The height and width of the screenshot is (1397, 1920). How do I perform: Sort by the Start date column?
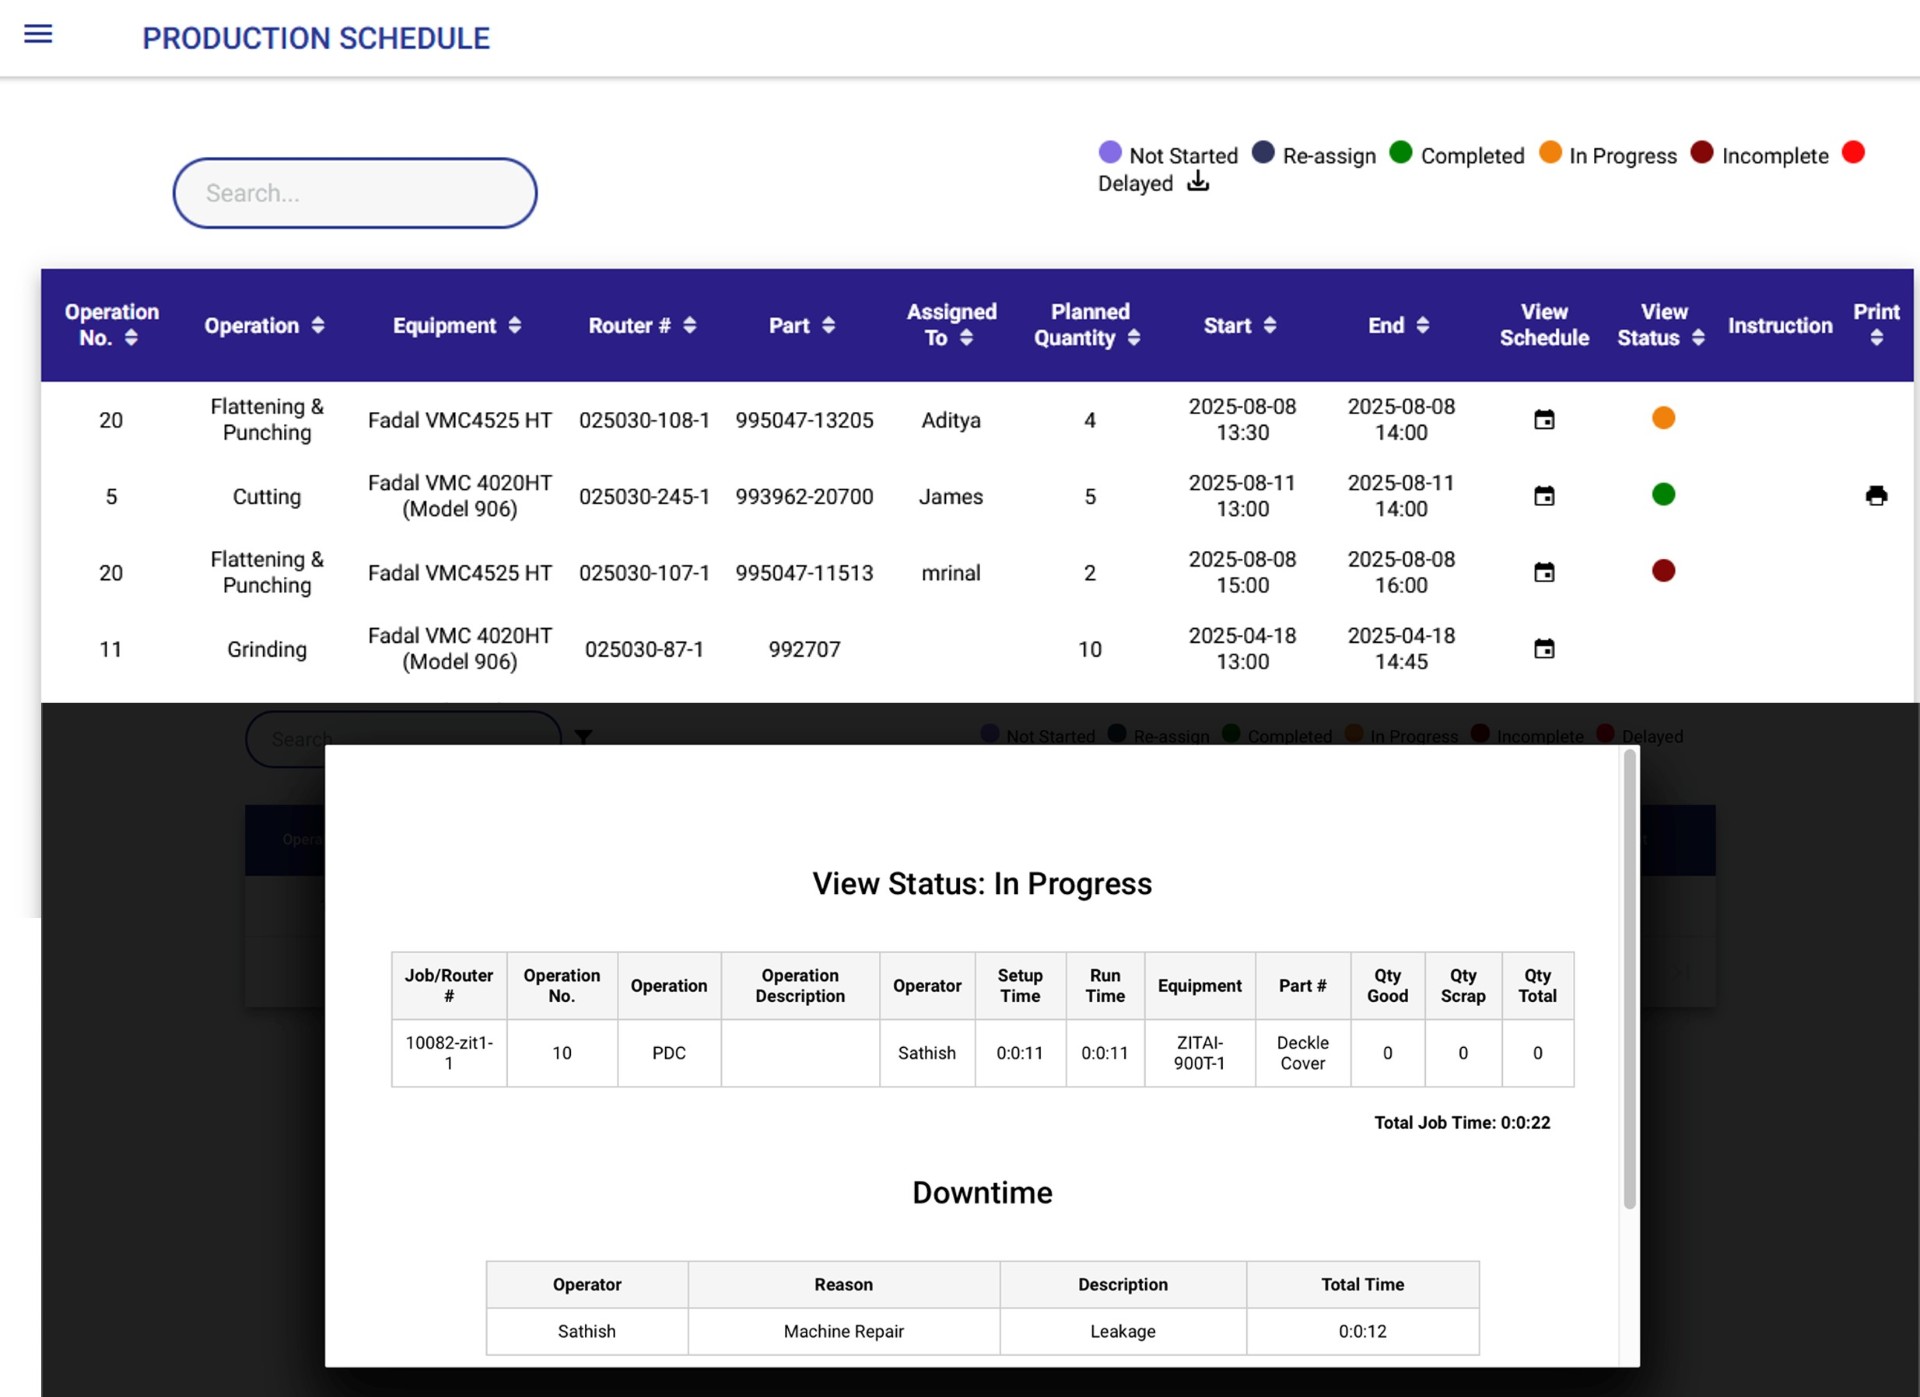pyautogui.click(x=1240, y=326)
